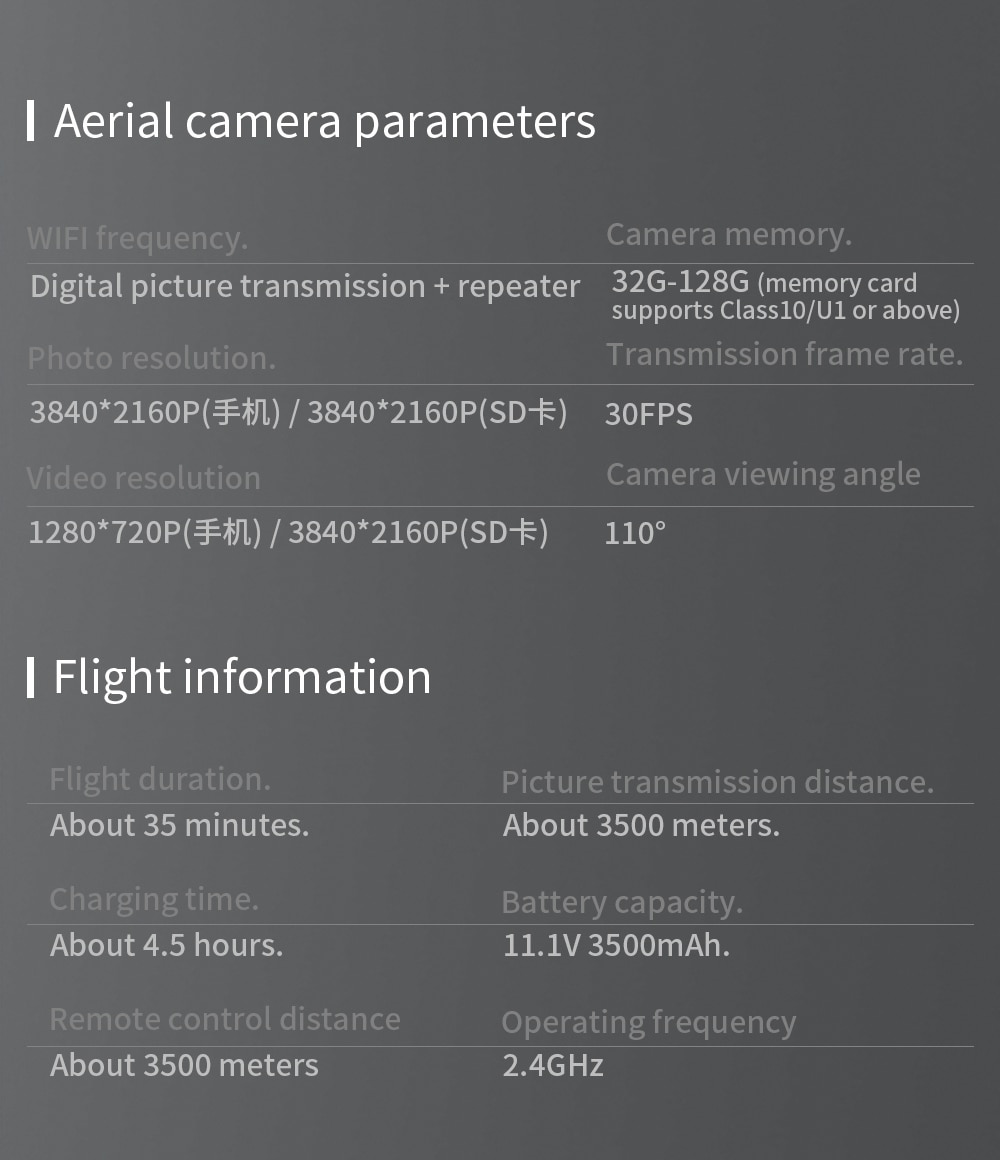Click the 30FPS value

649,414
